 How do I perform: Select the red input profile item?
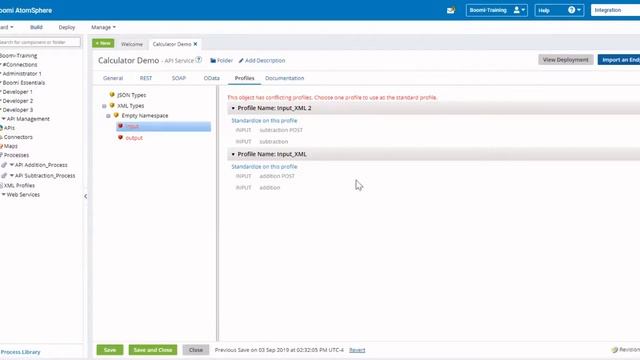tap(164, 127)
